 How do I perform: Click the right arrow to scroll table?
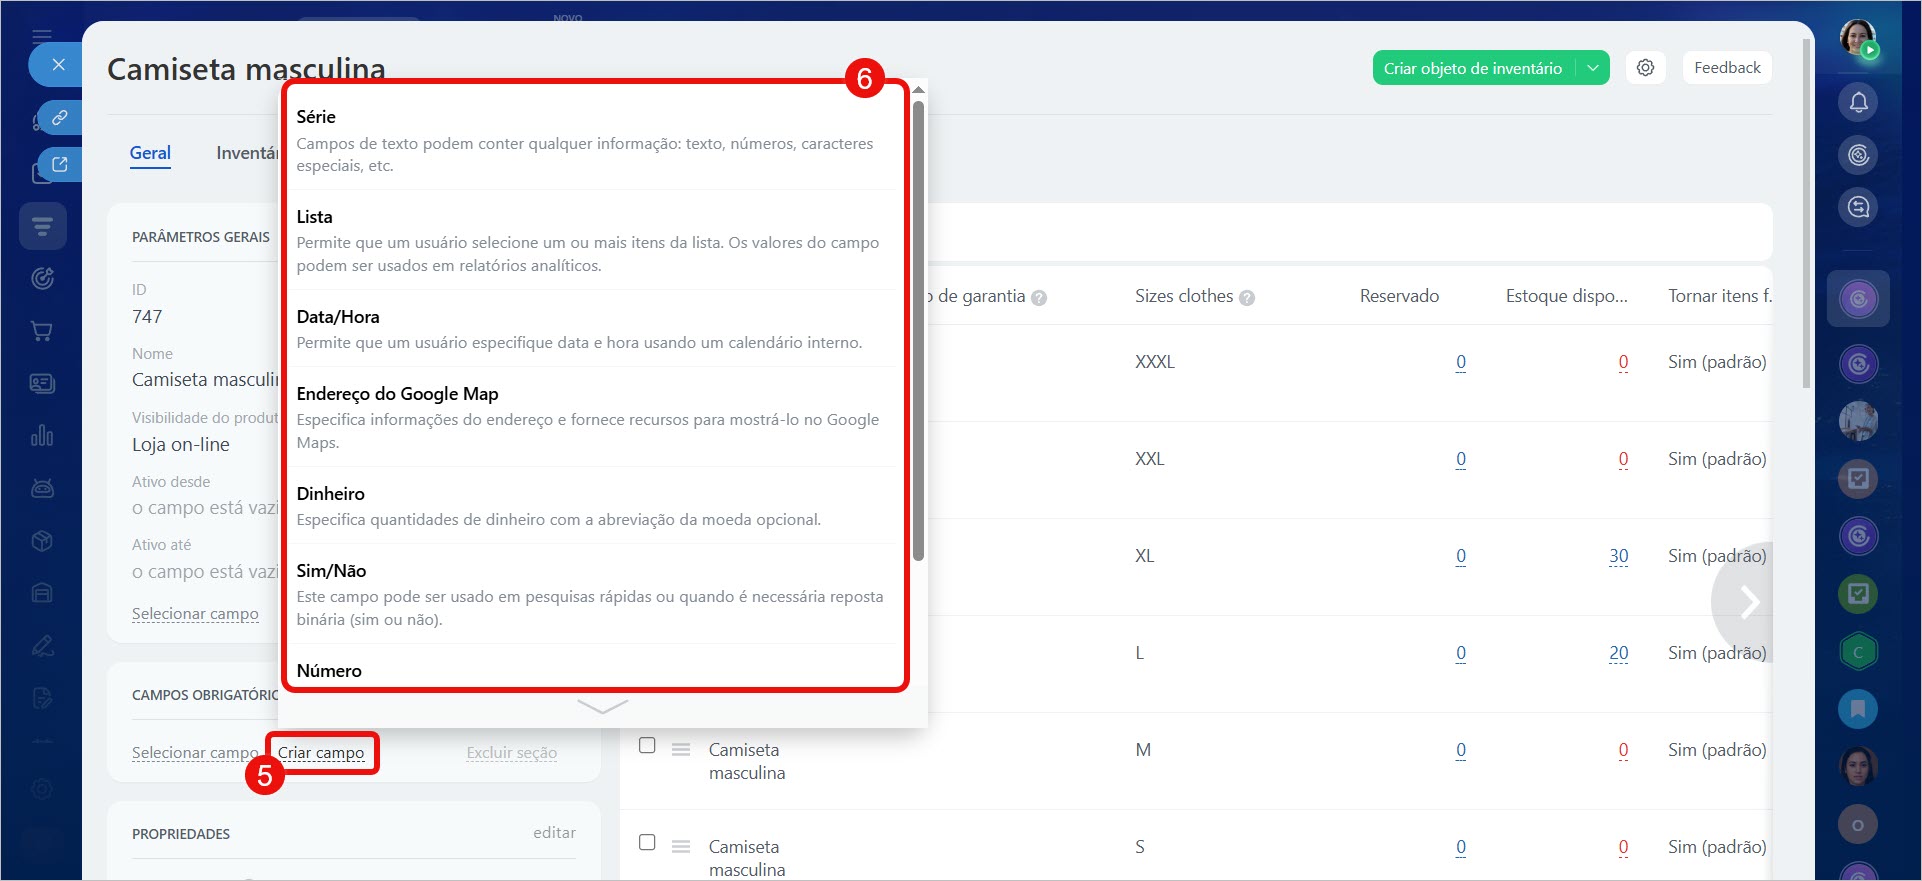[1748, 602]
